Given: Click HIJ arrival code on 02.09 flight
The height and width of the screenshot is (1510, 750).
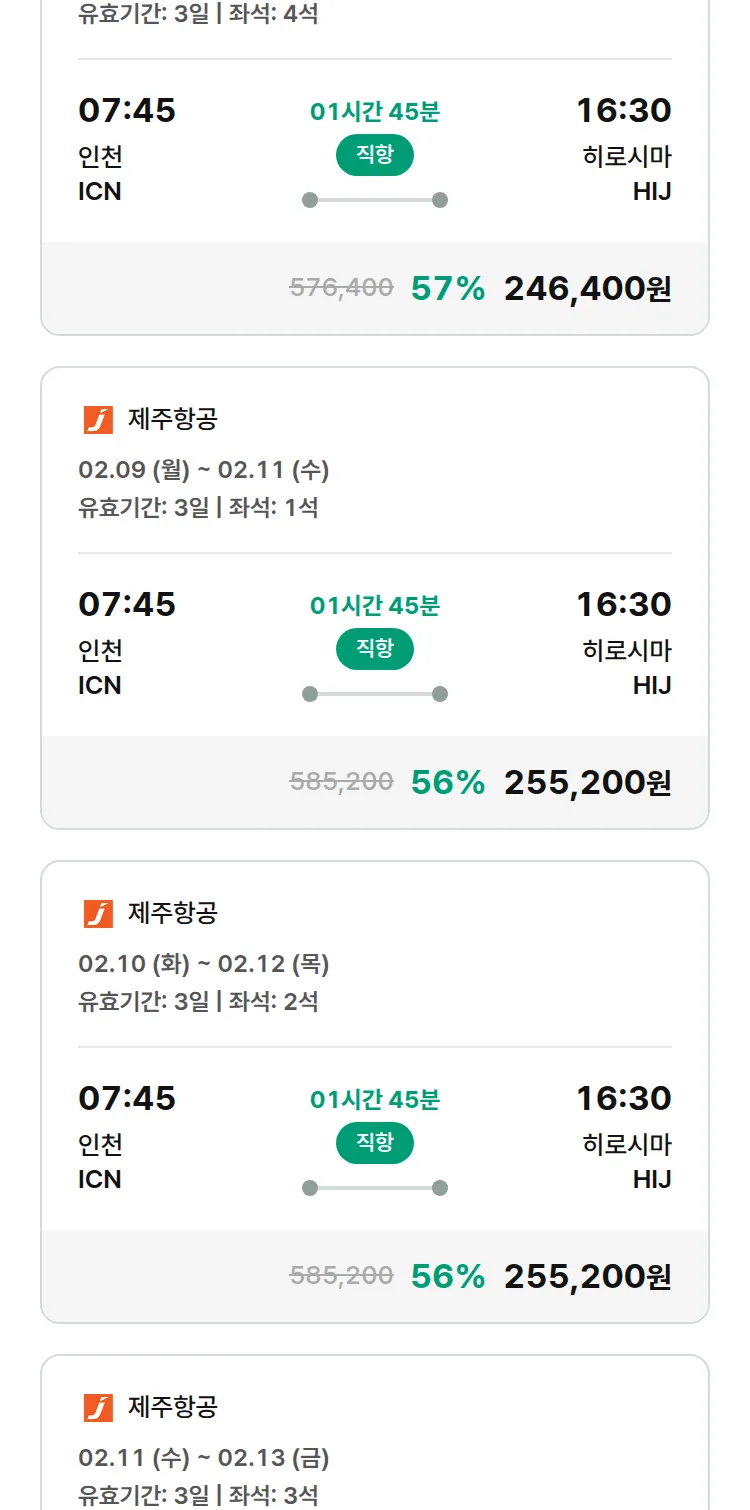Looking at the screenshot, I should (x=652, y=686).
